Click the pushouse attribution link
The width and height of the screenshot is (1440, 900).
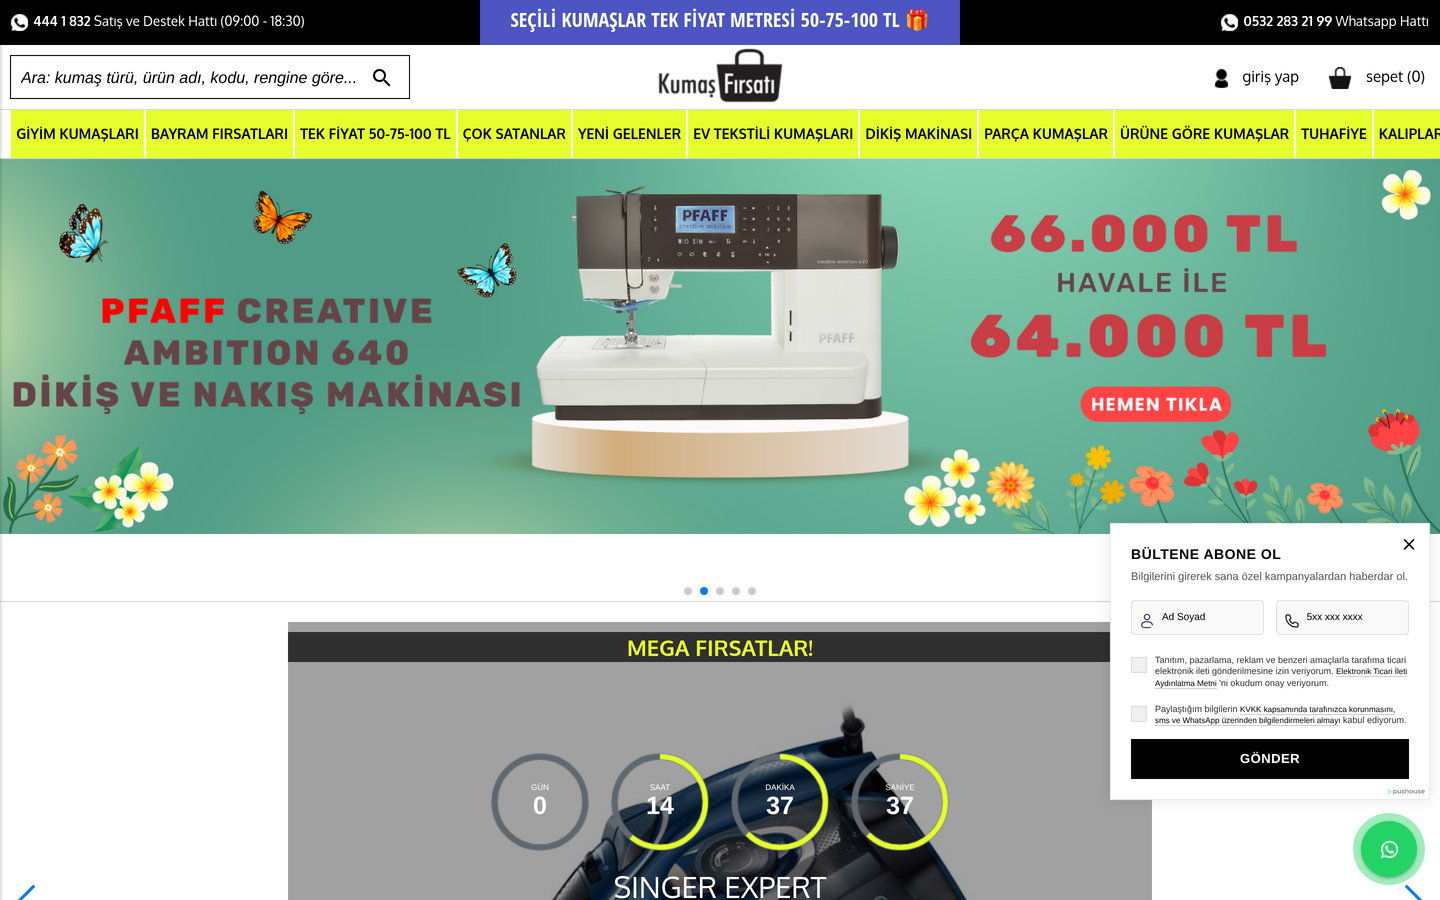click(1406, 791)
